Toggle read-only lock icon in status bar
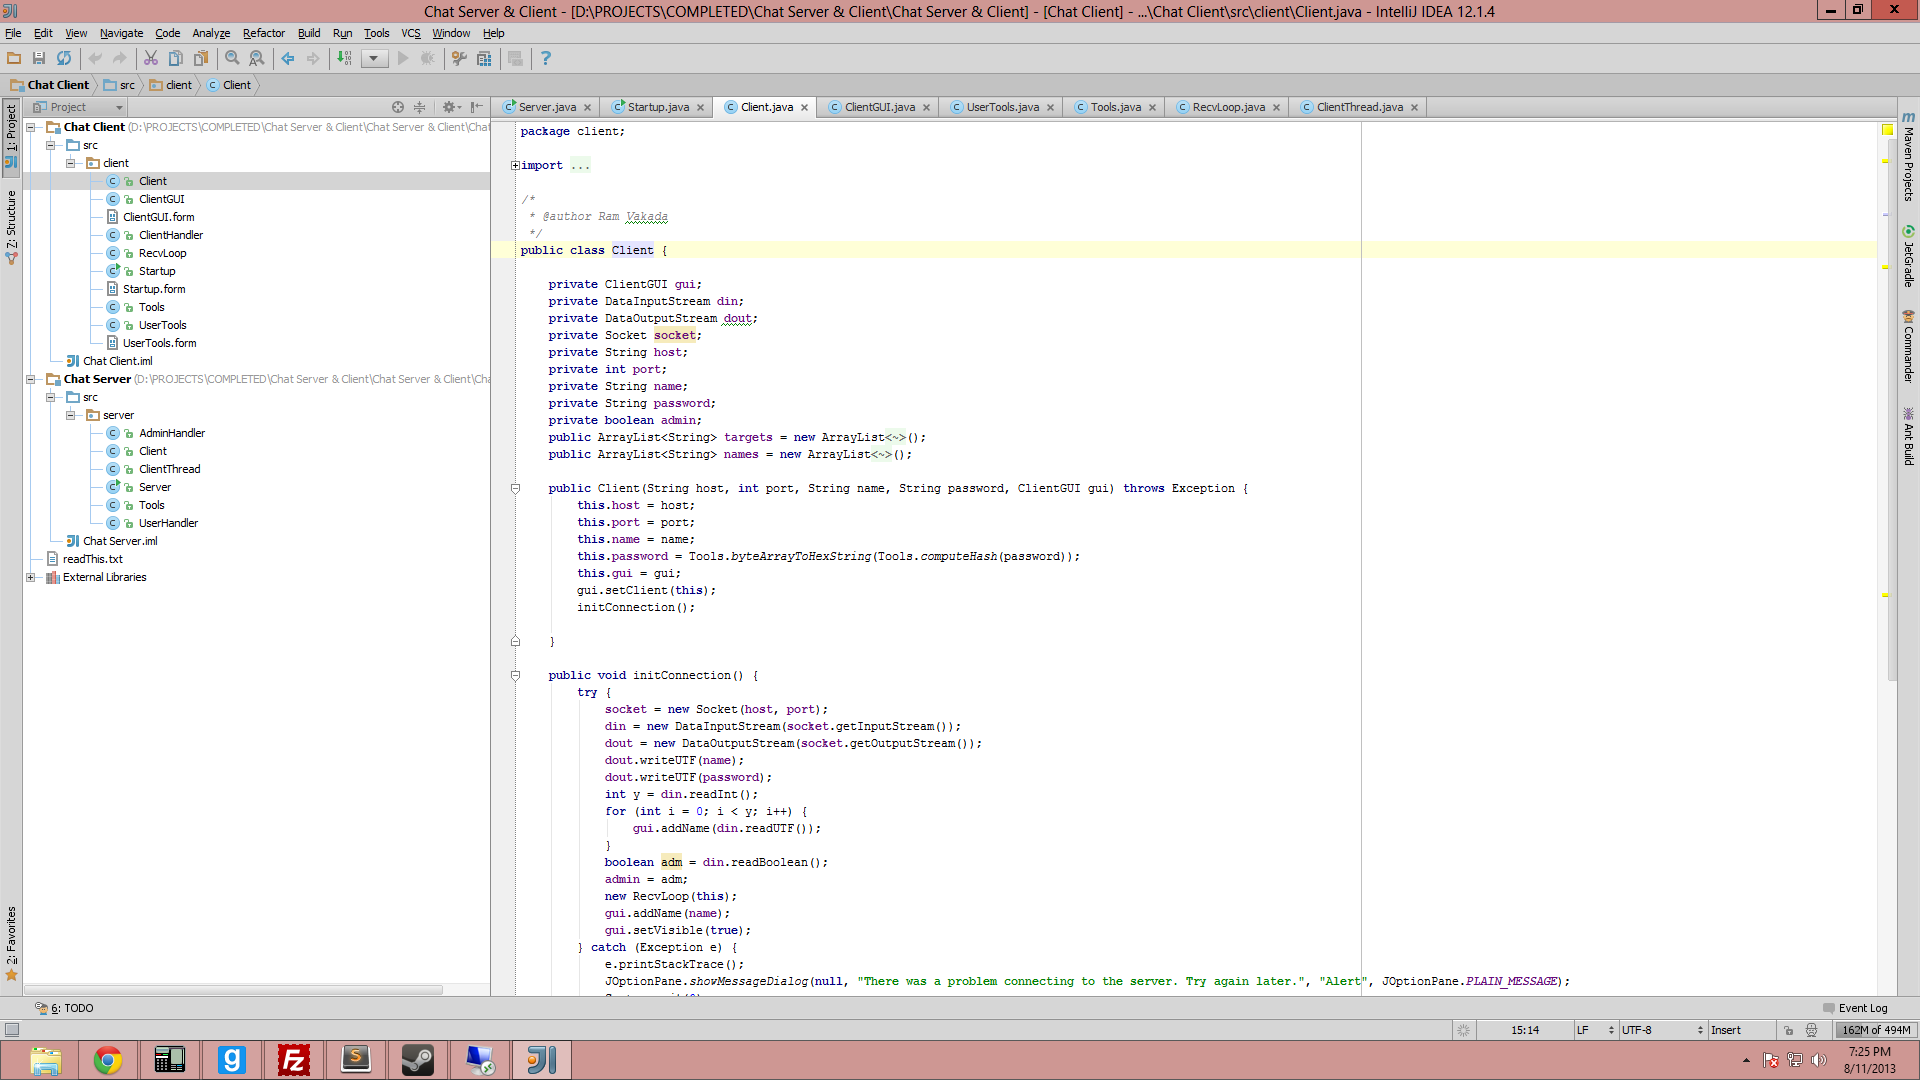 coord(1788,1030)
